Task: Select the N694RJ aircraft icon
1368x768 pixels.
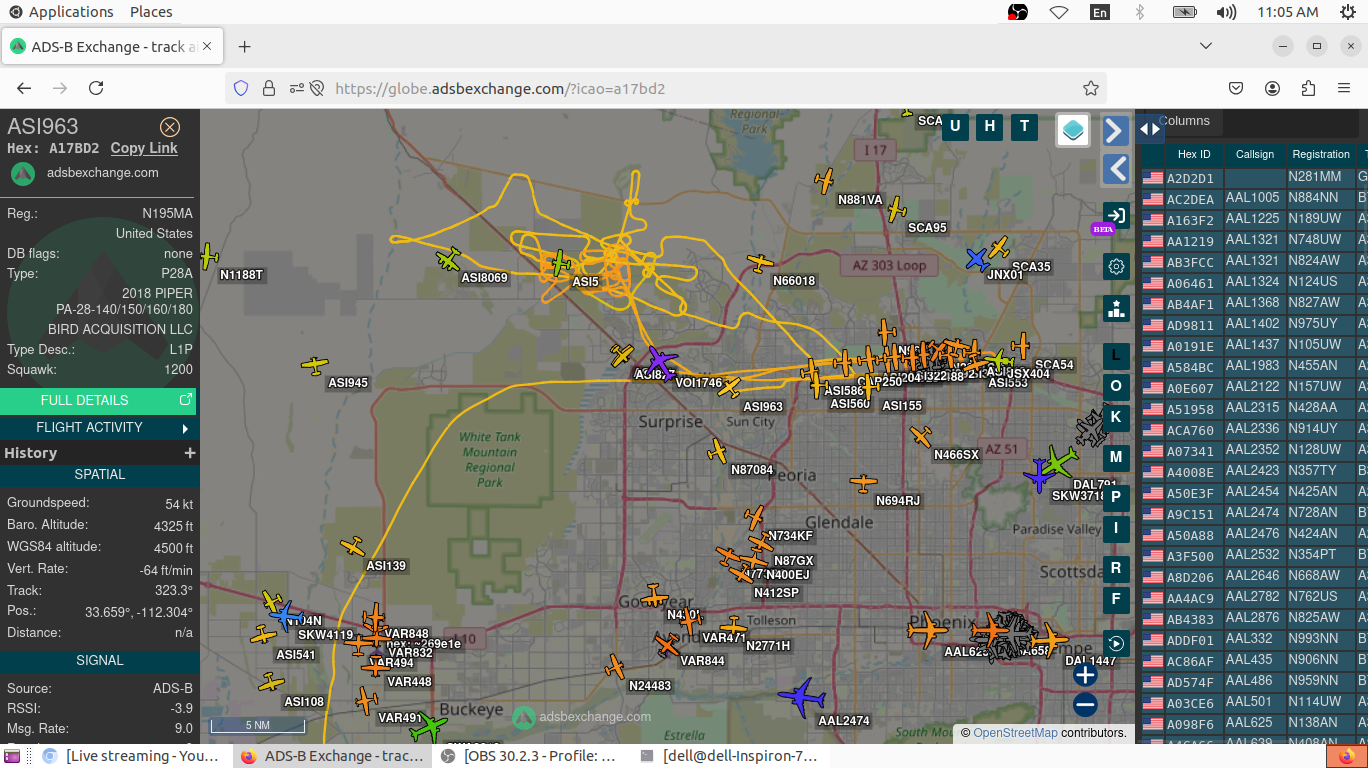Action: click(x=863, y=483)
